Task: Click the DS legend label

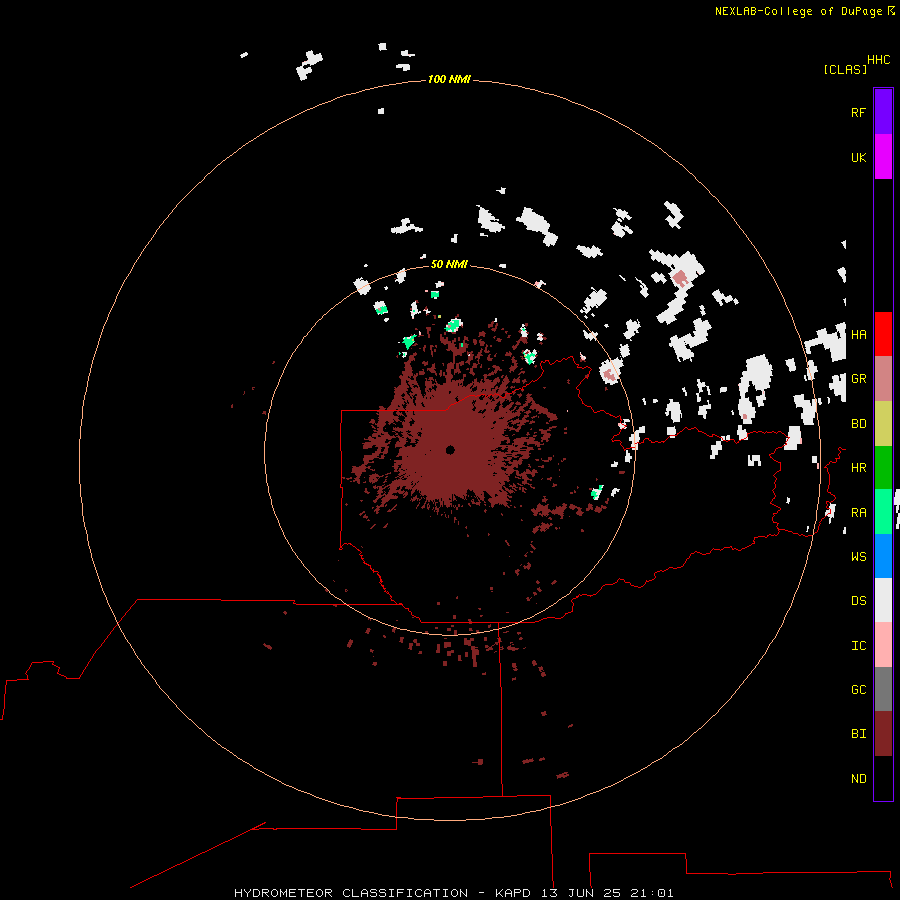Action: (x=858, y=601)
